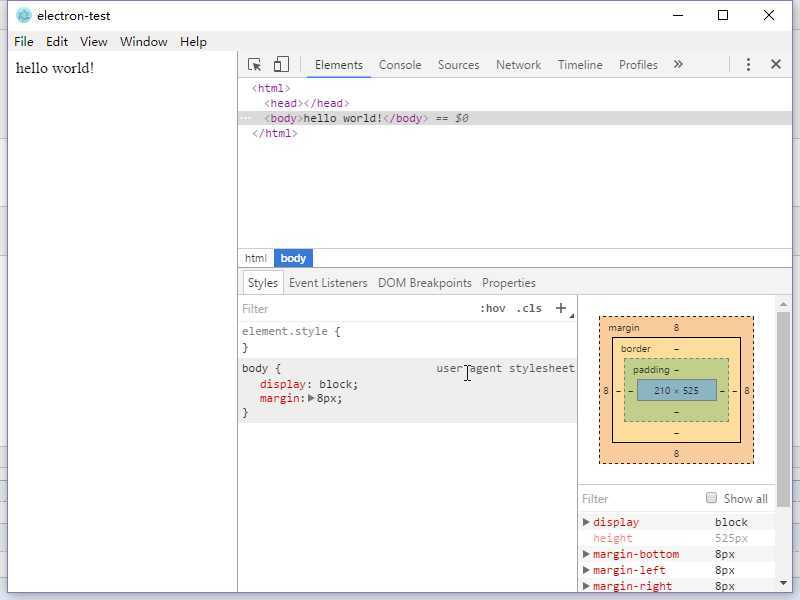Viewport: 800px width, 600px height.
Task: Click the display: block declaration
Action: pyautogui.click(x=309, y=384)
